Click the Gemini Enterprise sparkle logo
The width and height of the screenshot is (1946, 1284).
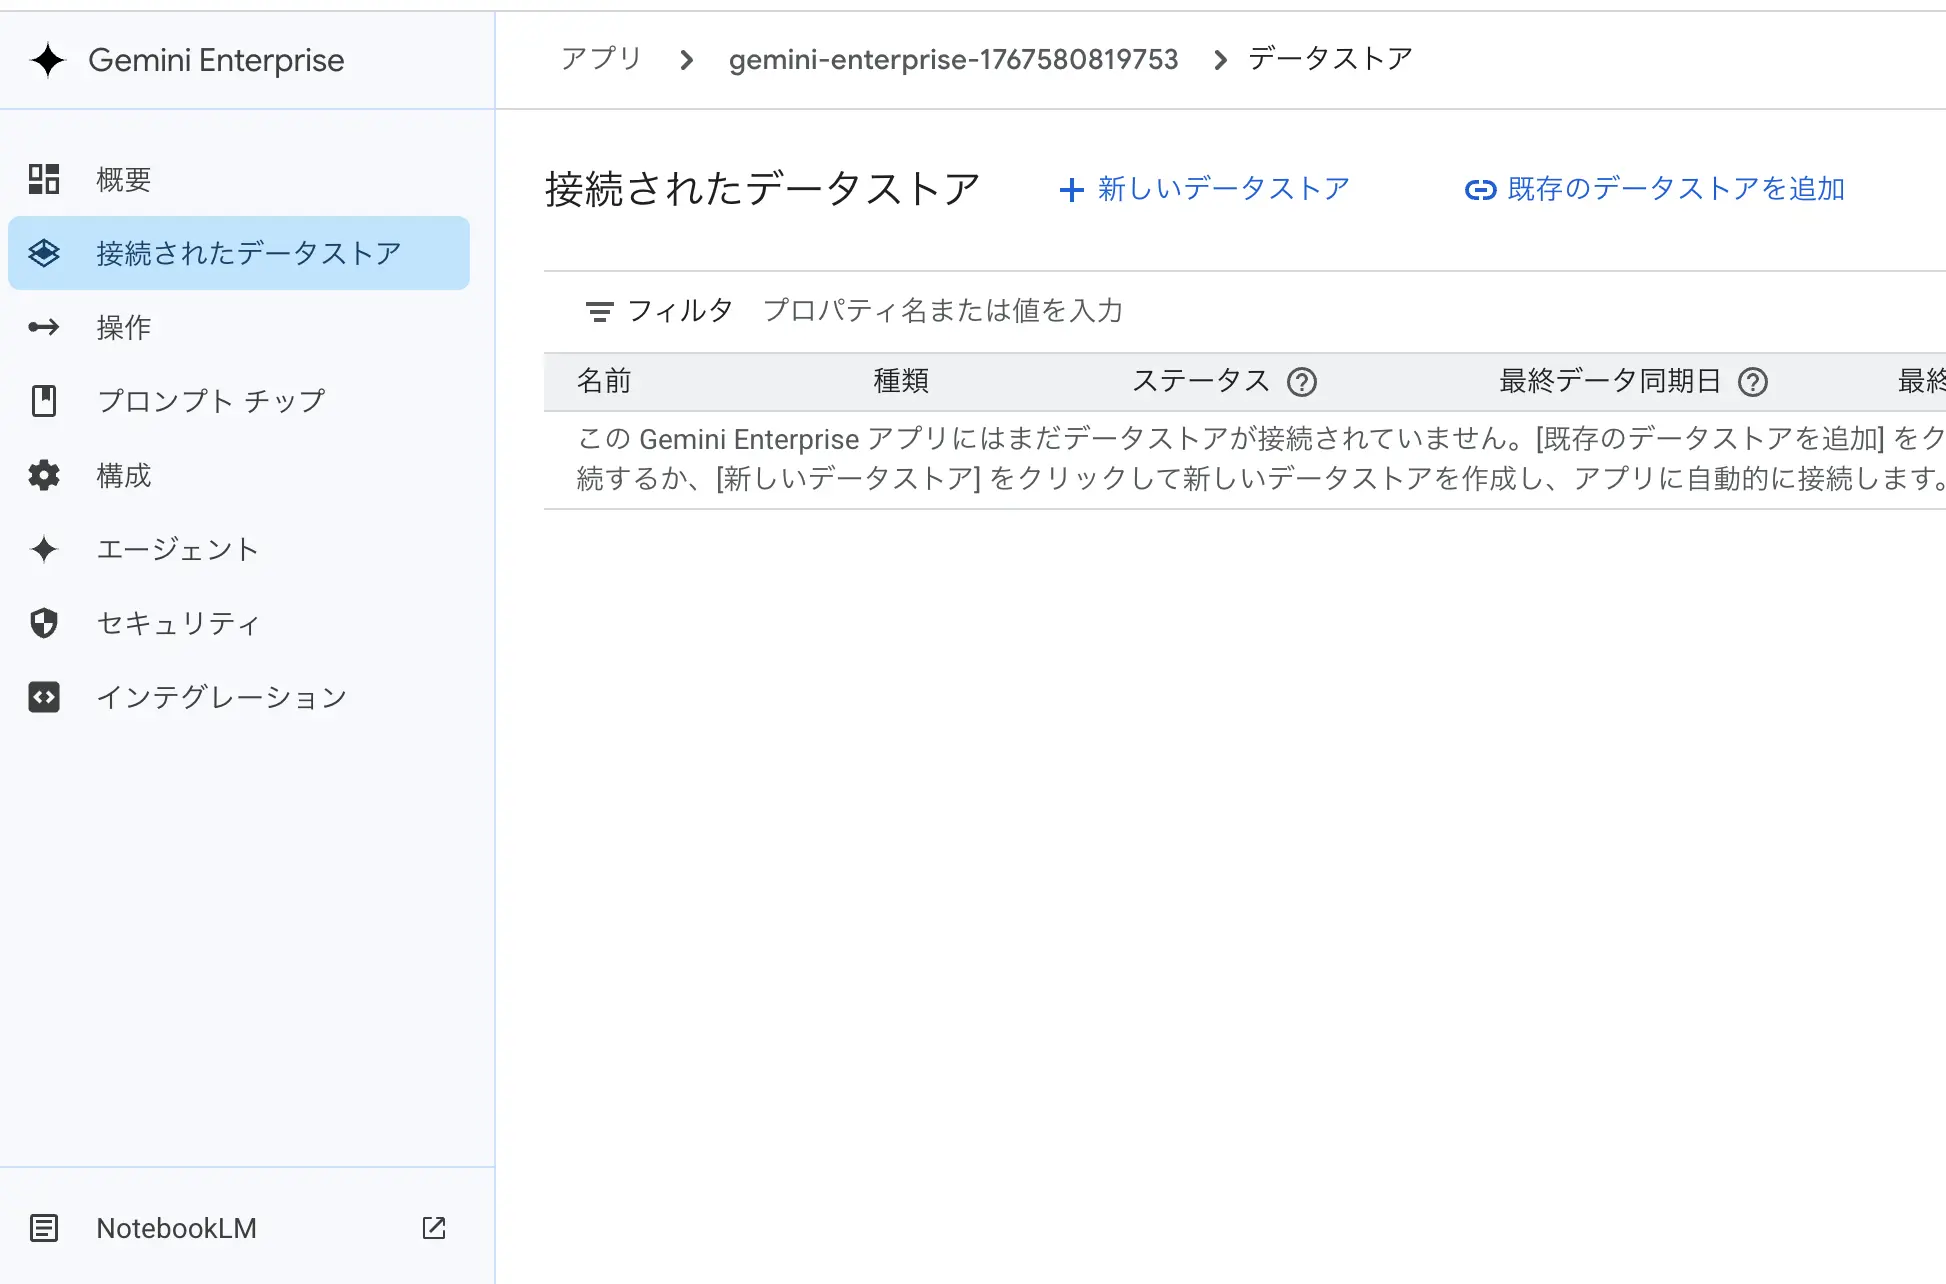pyautogui.click(x=47, y=60)
